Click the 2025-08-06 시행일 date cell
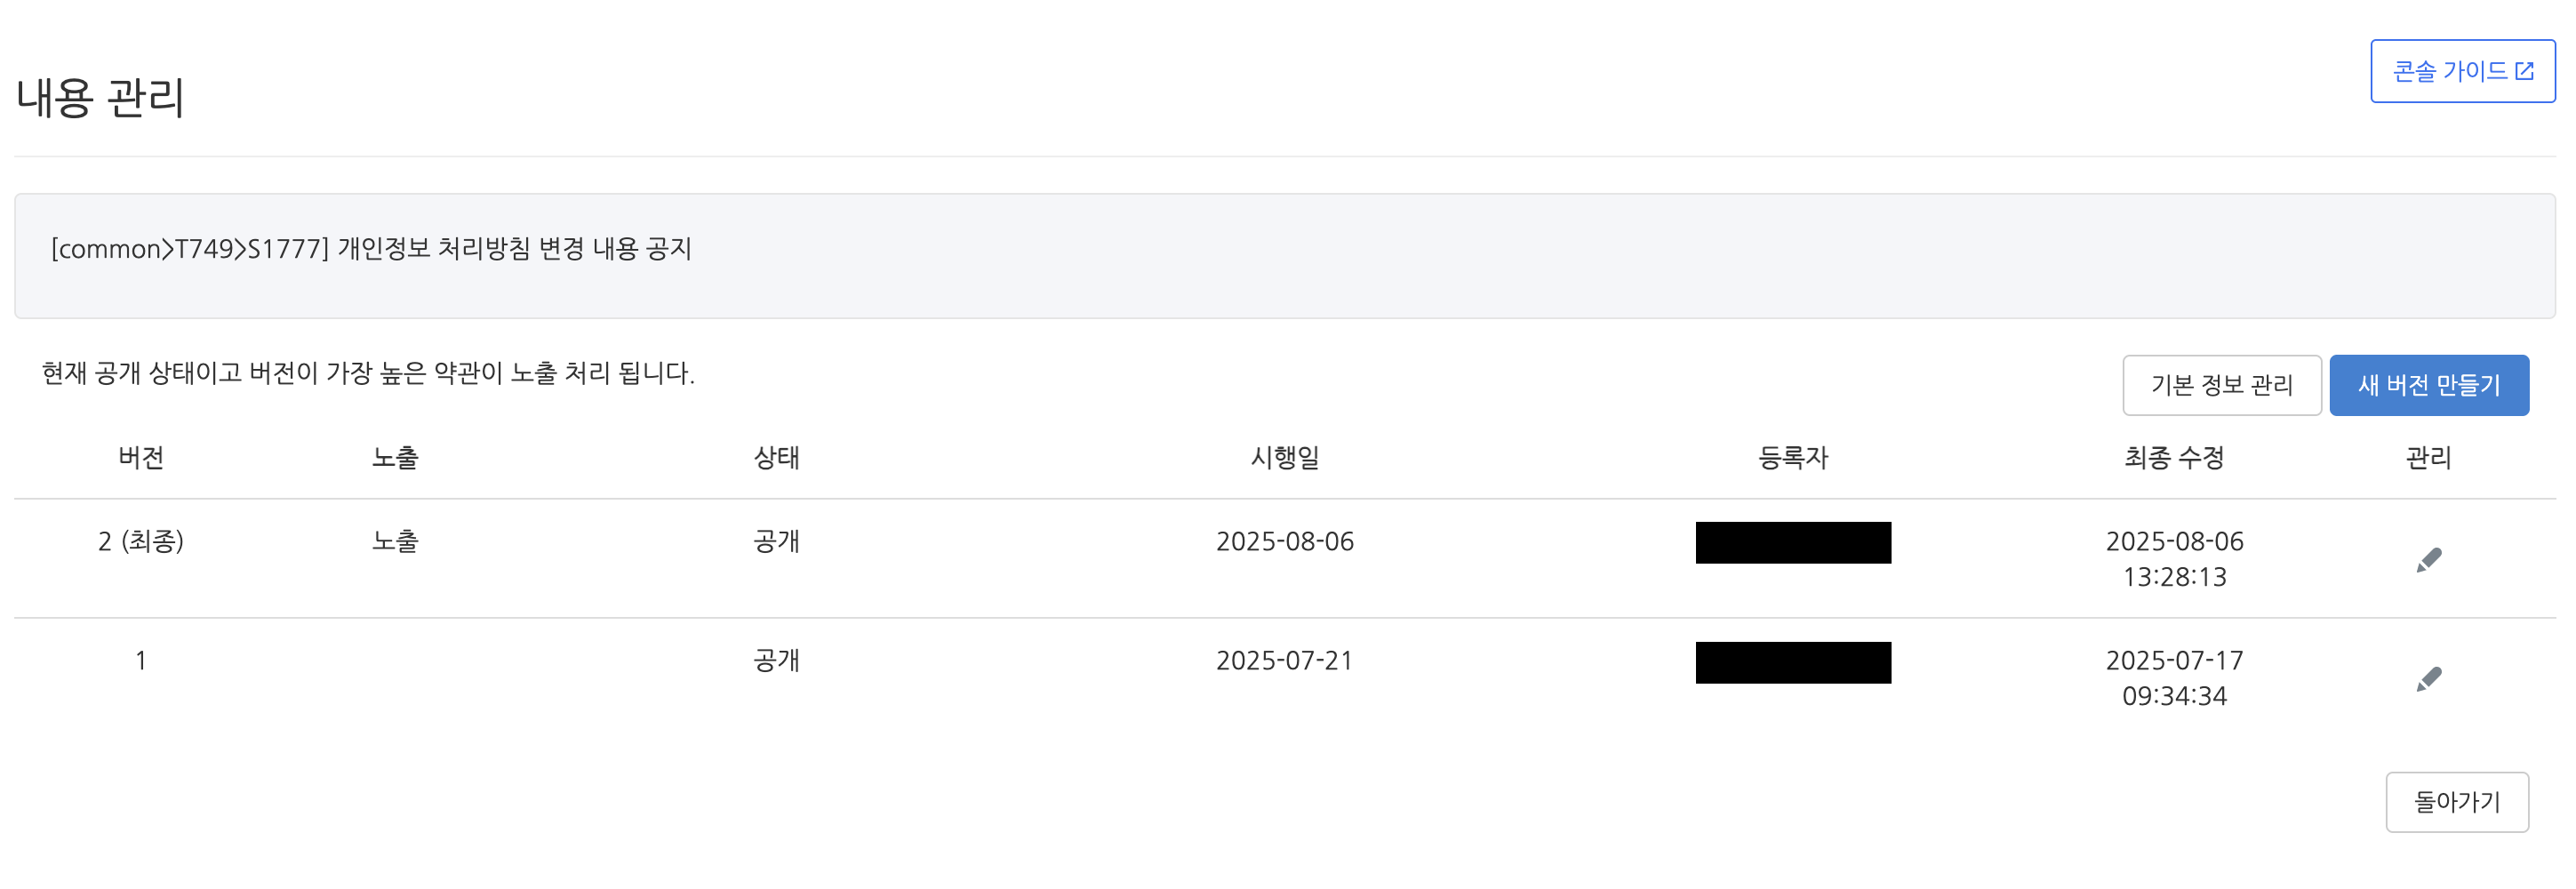This screenshot has height=889, width=2576. coord(1284,541)
